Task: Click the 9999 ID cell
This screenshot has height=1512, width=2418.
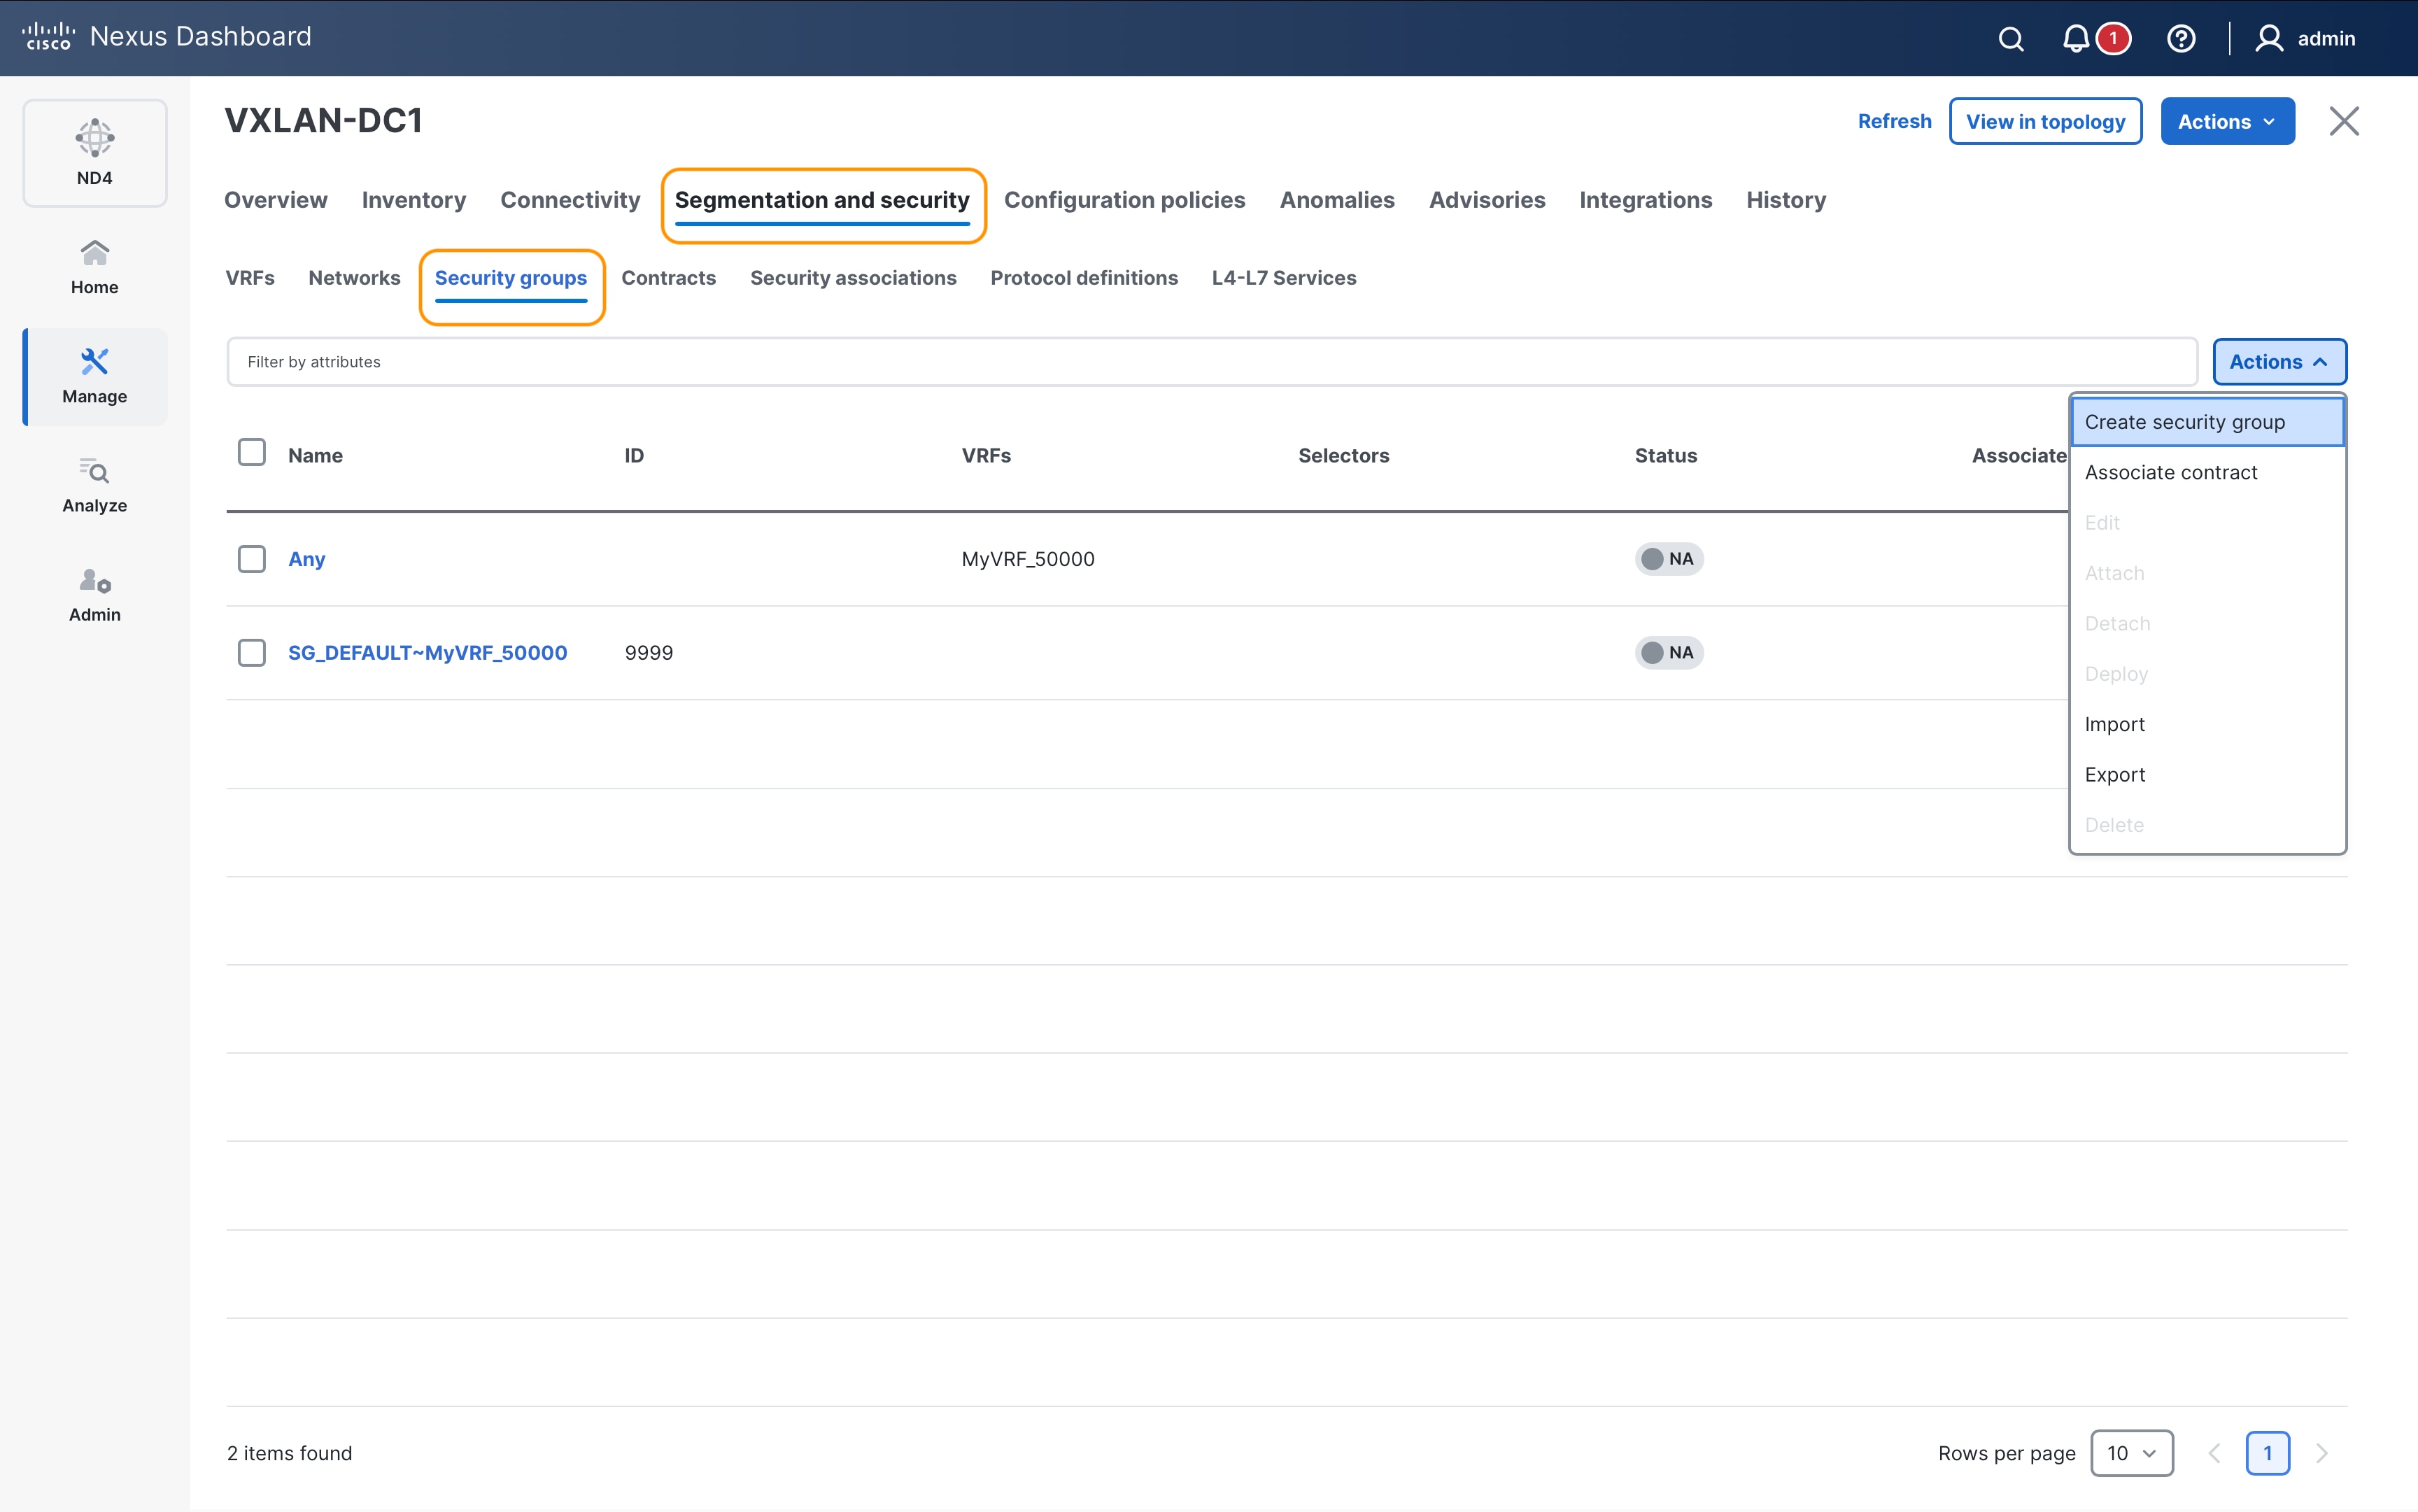Action: (649, 653)
